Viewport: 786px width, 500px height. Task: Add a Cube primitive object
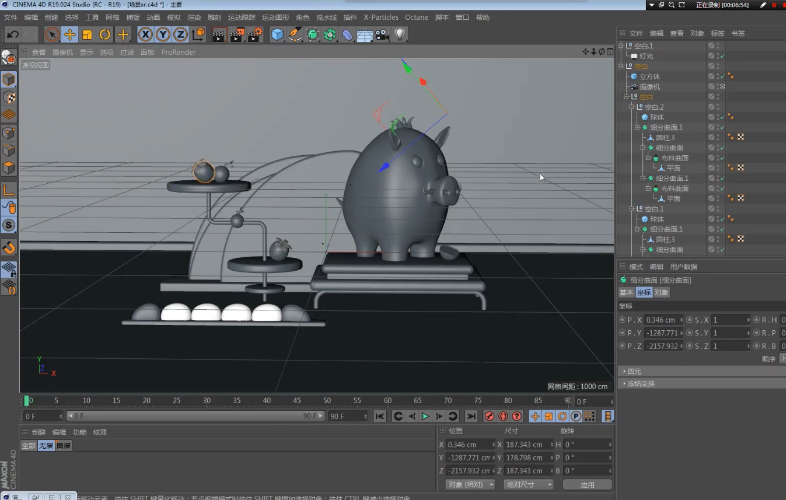277,34
